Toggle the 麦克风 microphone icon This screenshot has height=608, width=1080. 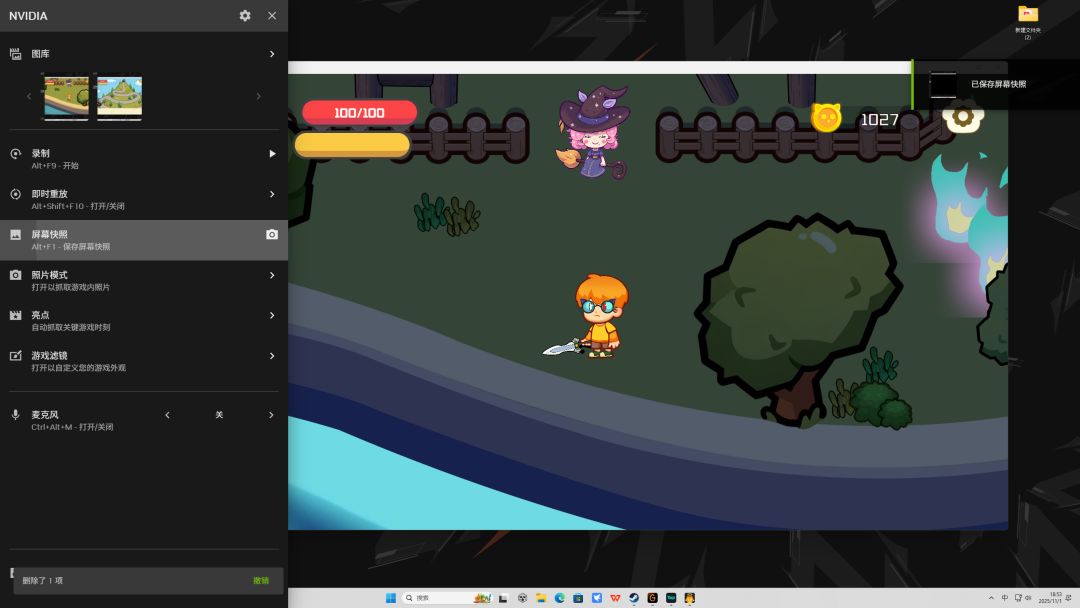[x=15, y=415]
